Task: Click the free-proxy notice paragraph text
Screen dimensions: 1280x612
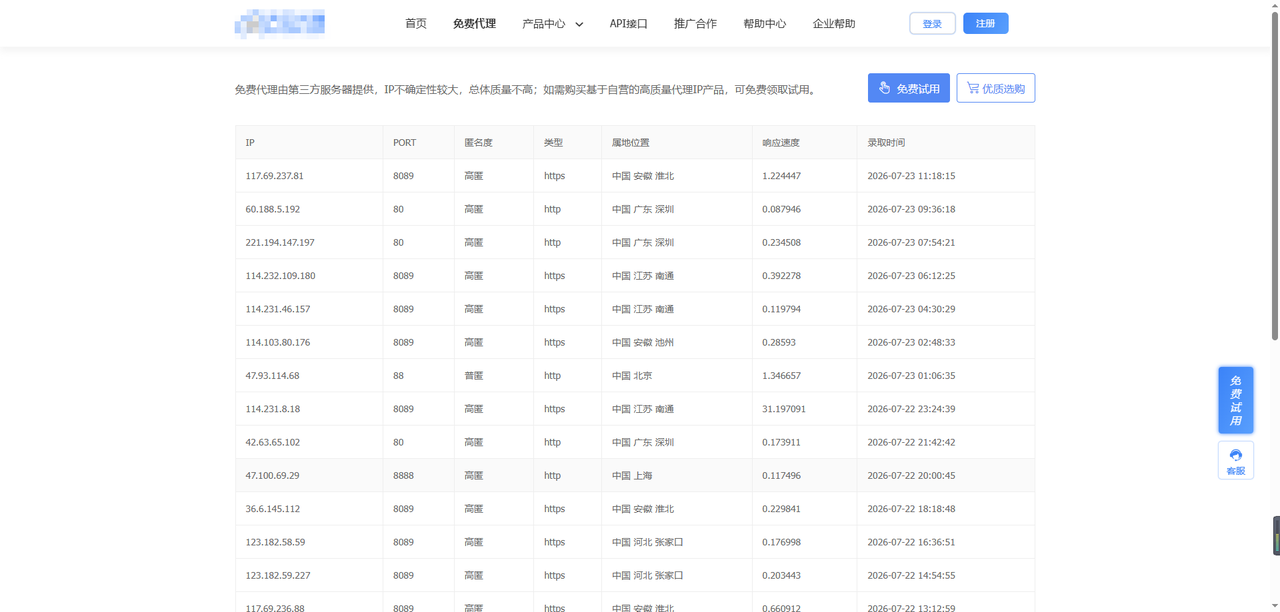Action: [x=527, y=89]
